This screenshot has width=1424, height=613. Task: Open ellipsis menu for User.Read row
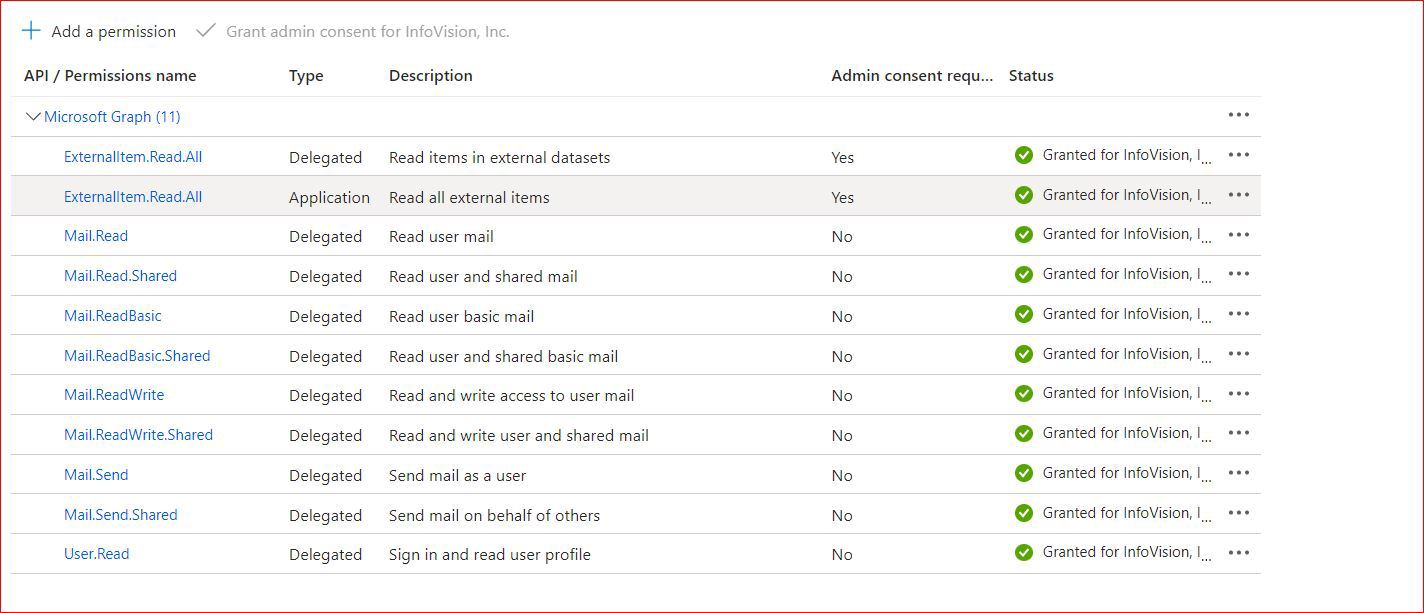(1239, 552)
